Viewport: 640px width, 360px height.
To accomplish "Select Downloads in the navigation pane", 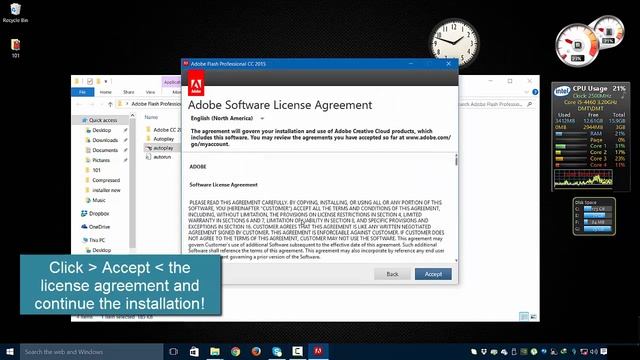I will point(105,140).
